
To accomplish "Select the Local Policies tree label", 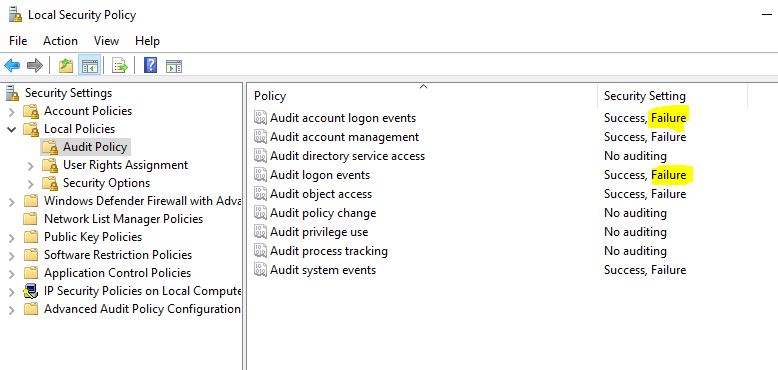I will point(79,129).
